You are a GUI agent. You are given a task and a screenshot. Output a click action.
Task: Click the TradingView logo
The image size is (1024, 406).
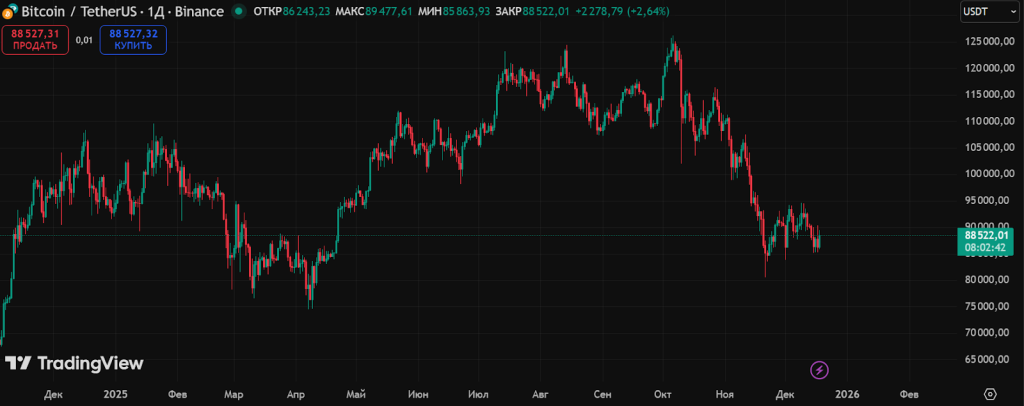[74, 364]
